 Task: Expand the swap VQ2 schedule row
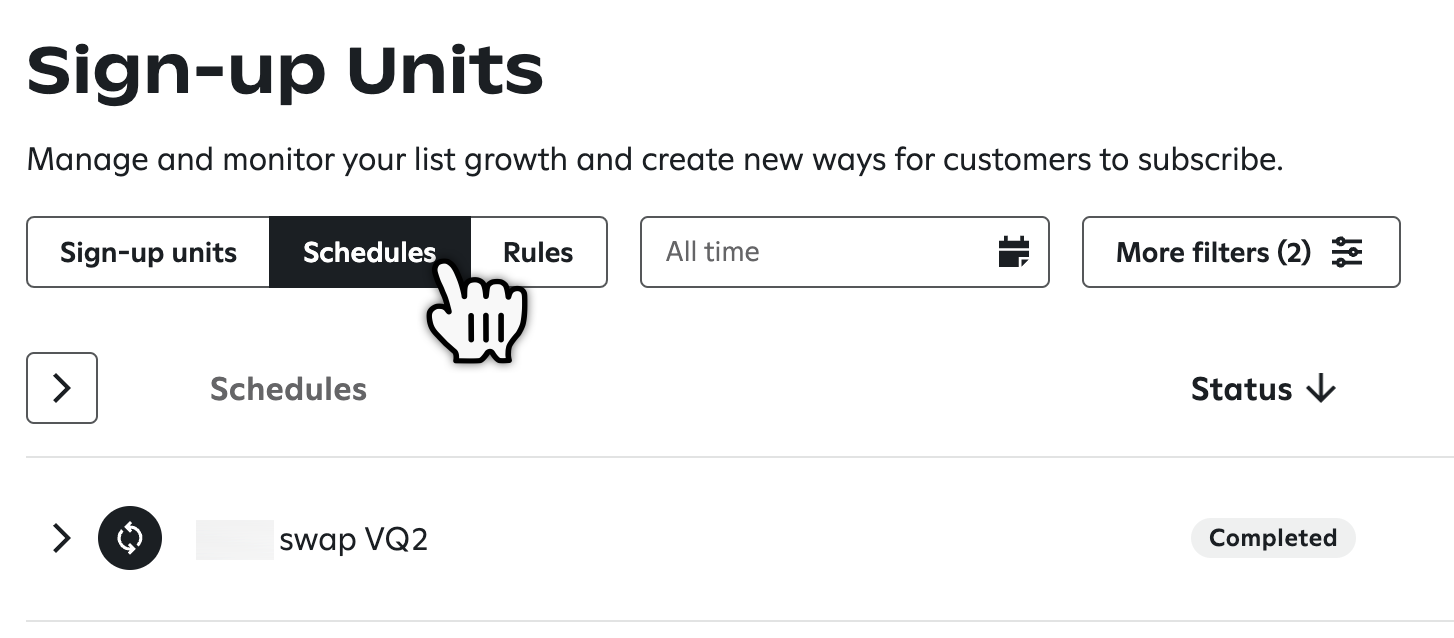(x=61, y=538)
